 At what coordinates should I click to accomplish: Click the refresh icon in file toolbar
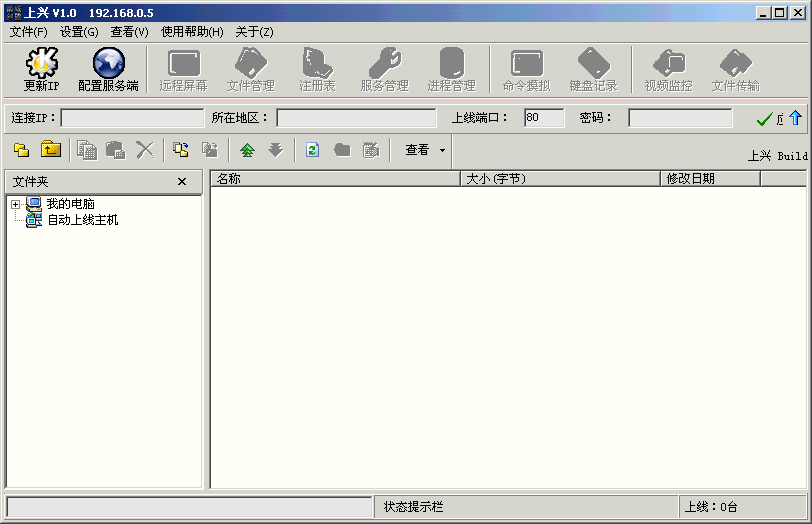[312, 150]
